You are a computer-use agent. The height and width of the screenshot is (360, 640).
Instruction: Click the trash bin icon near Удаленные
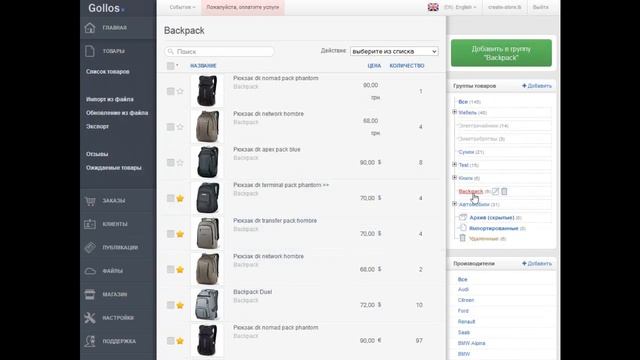pos(462,238)
